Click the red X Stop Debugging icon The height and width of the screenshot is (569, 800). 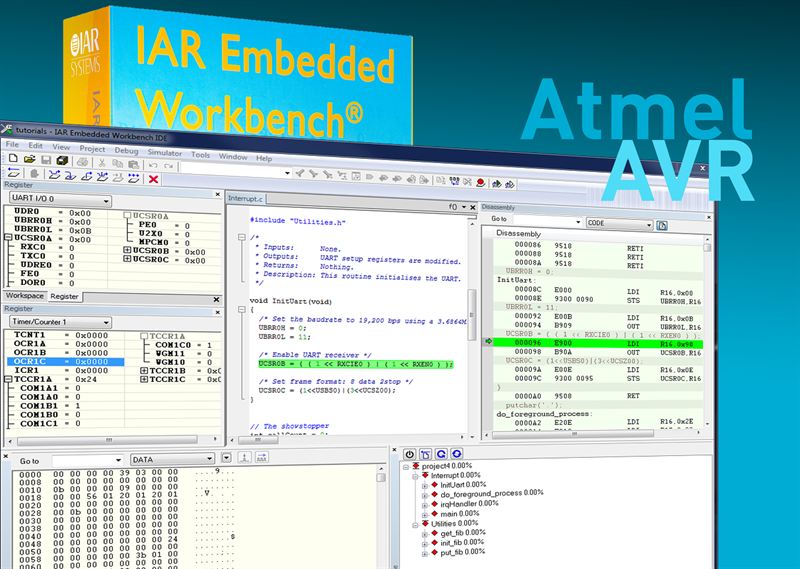click(153, 178)
